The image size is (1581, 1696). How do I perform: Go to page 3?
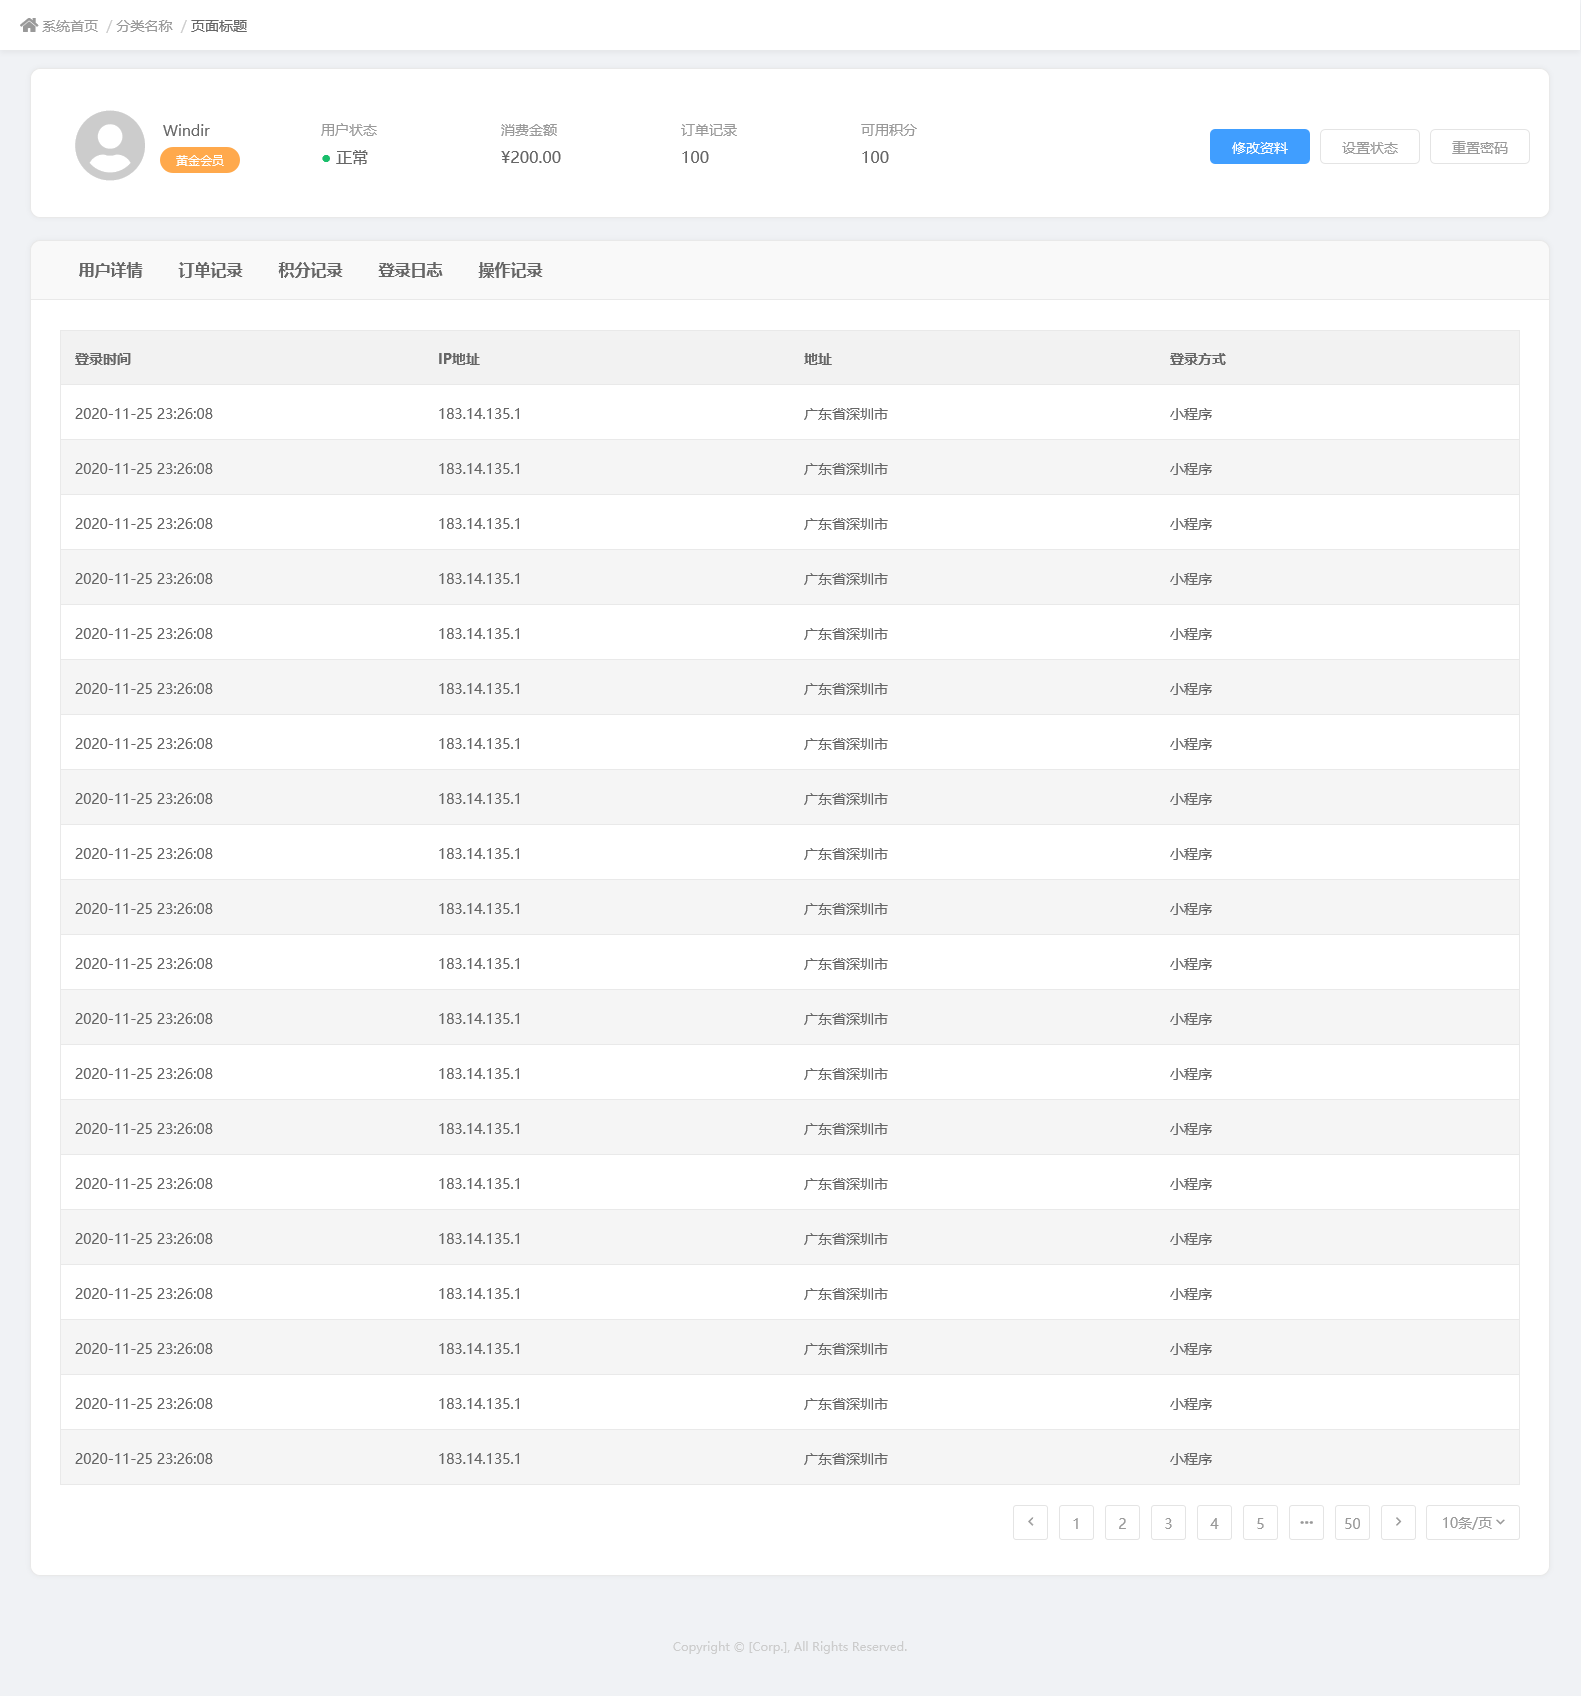pyautogui.click(x=1168, y=1522)
